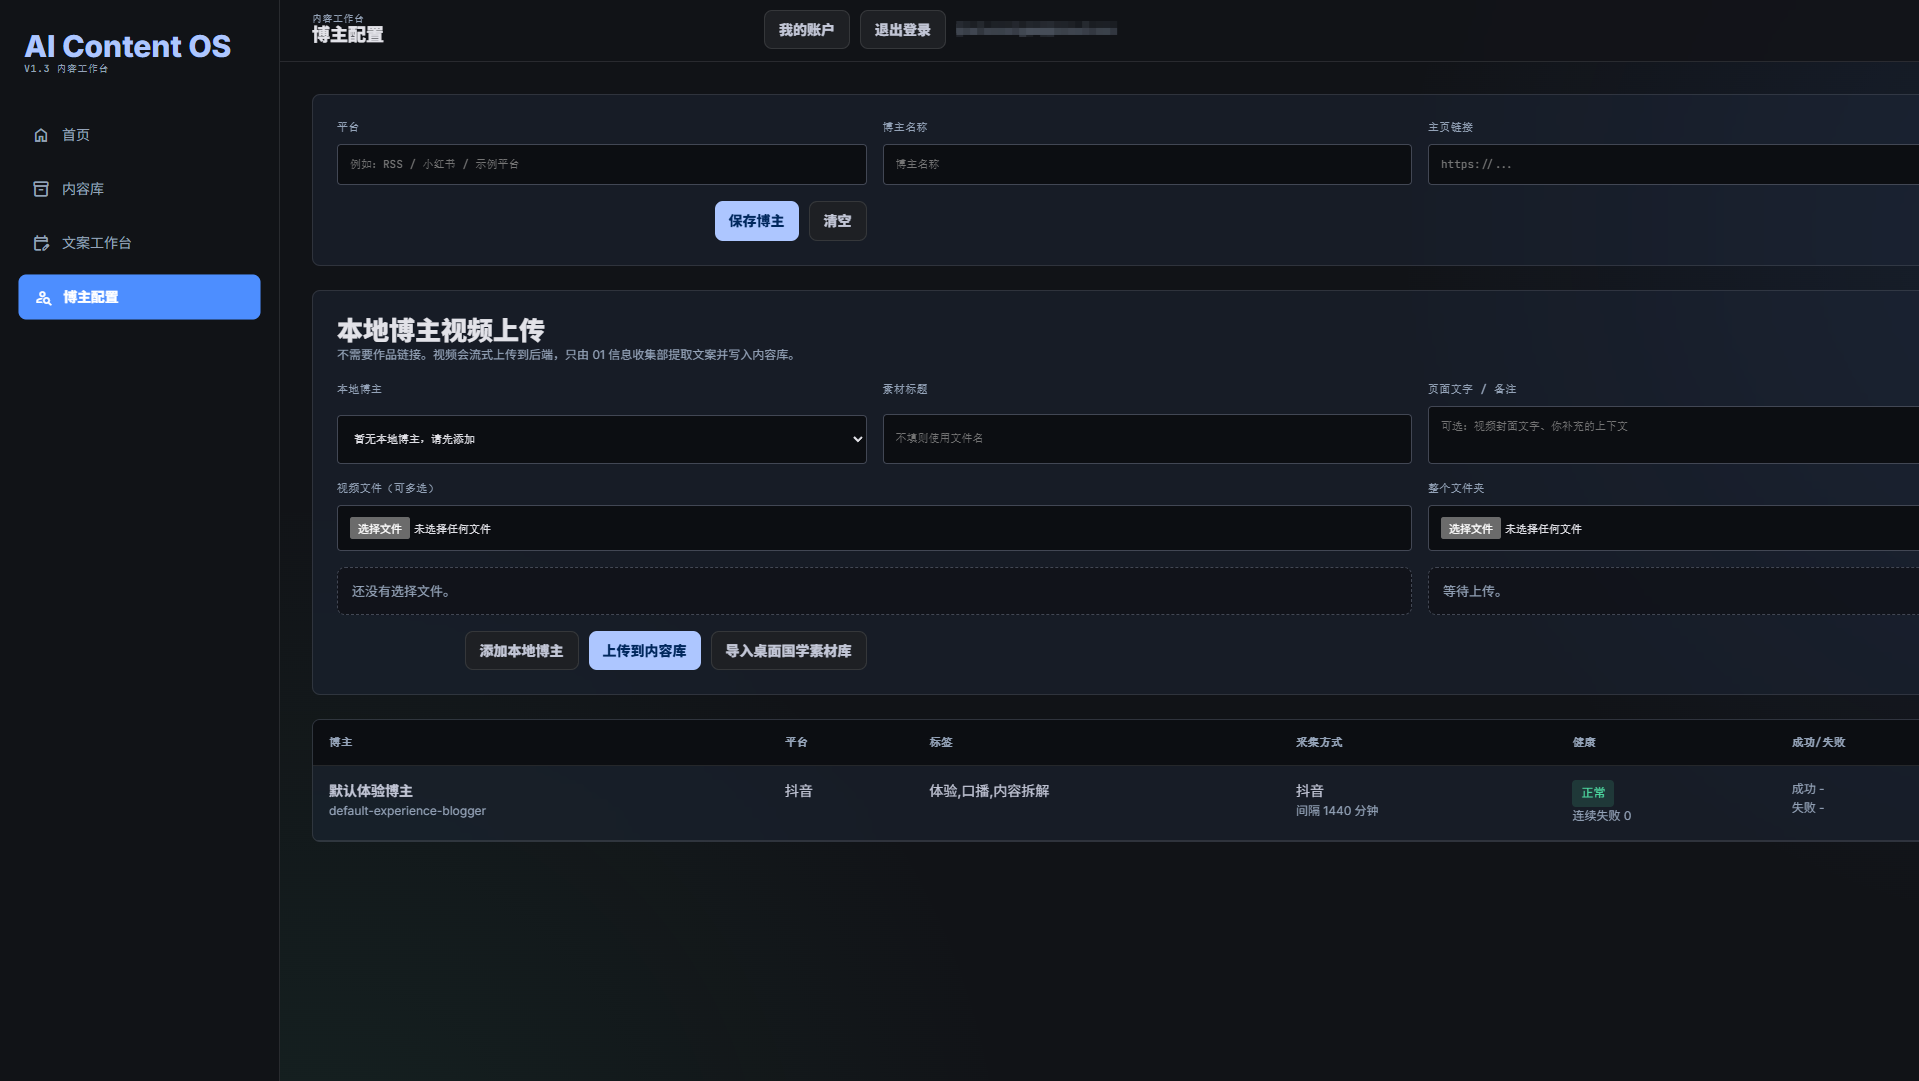The width and height of the screenshot is (1919, 1081).
Task: Click the 清空 button
Action: pyautogui.click(x=837, y=221)
